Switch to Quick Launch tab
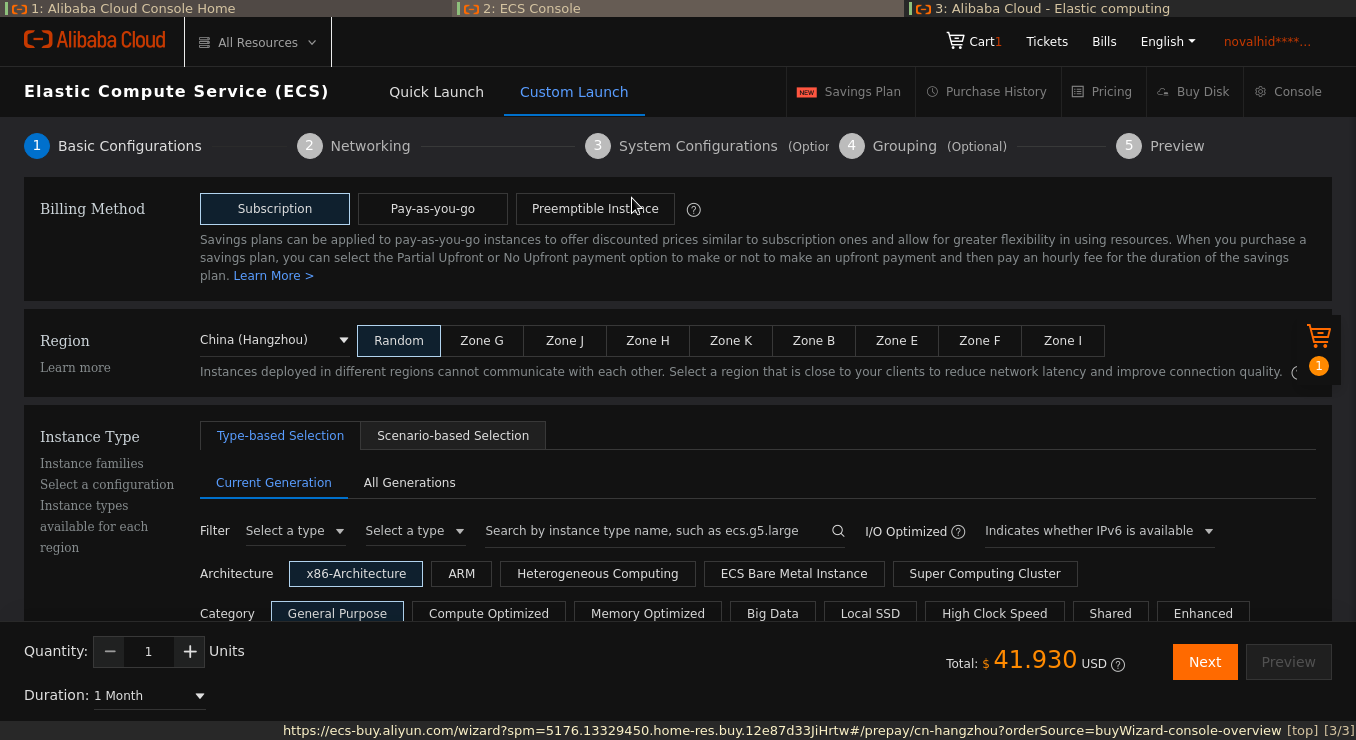The image size is (1356, 740). (436, 92)
